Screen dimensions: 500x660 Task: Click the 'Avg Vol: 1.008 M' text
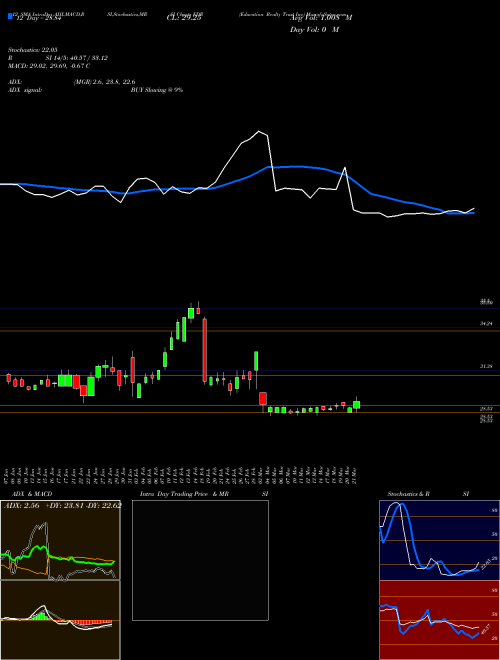point(321,18)
